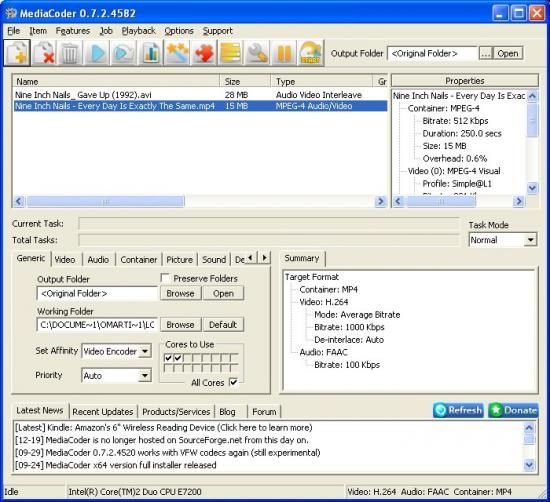Switch to the Container tab

click(x=139, y=260)
